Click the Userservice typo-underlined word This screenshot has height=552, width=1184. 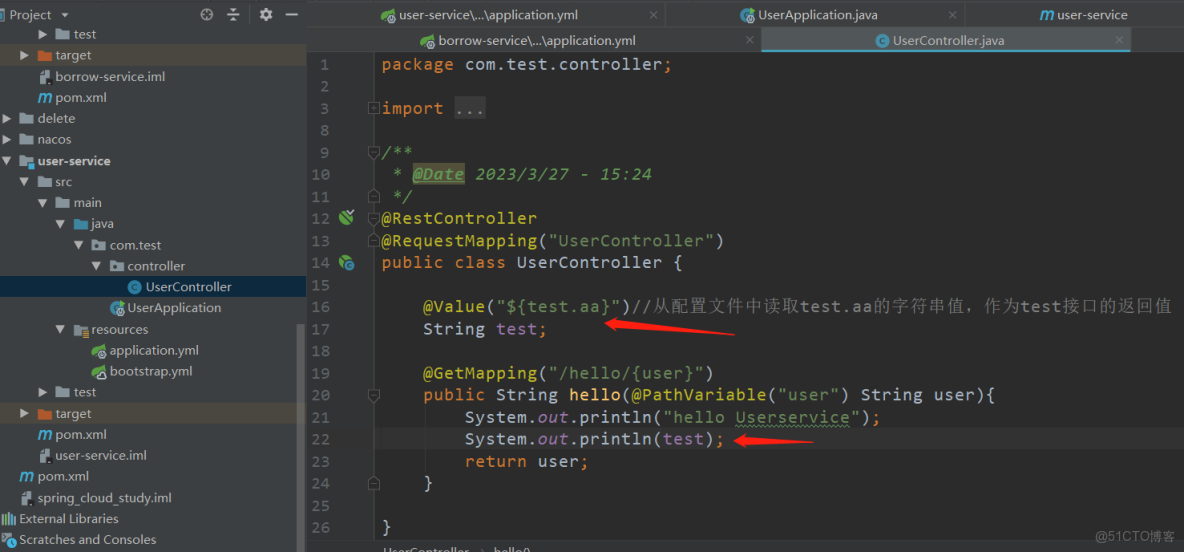pyautogui.click(x=793, y=418)
